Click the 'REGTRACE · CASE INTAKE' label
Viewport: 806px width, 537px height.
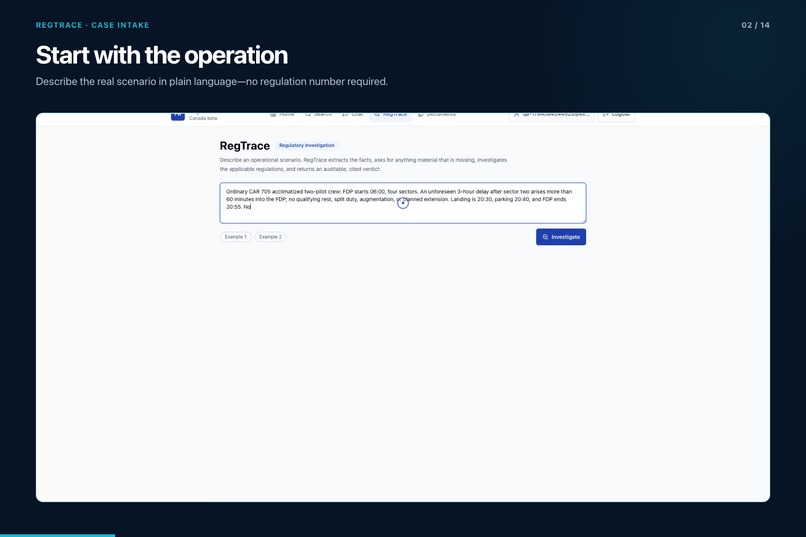(93, 25)
